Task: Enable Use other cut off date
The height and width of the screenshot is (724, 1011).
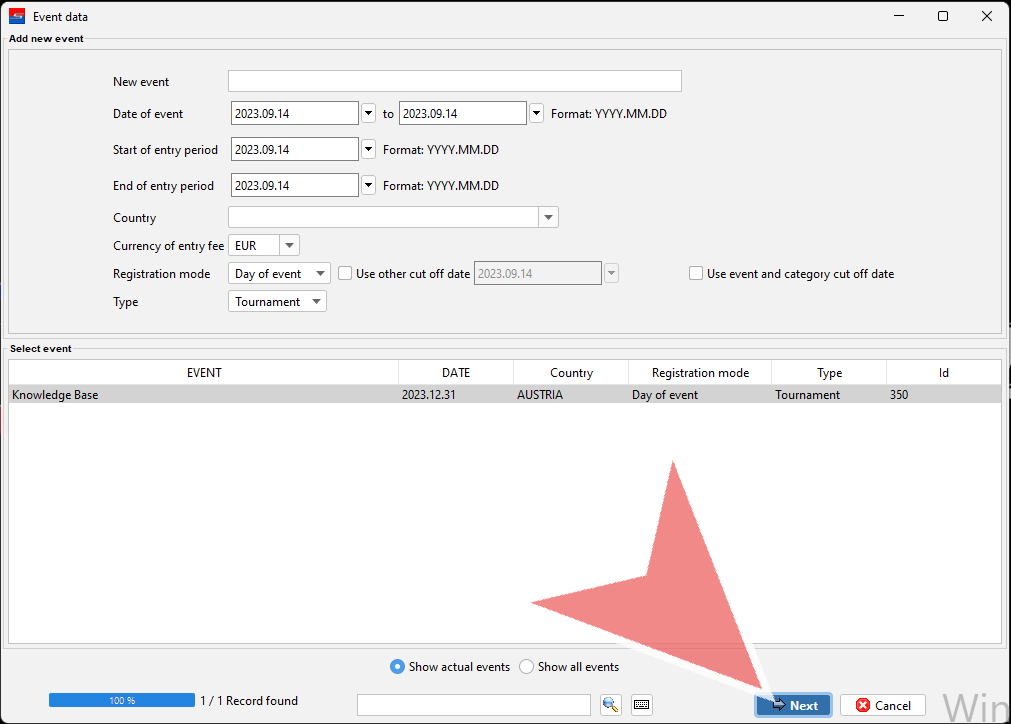Action: click(x=346, y=273)
